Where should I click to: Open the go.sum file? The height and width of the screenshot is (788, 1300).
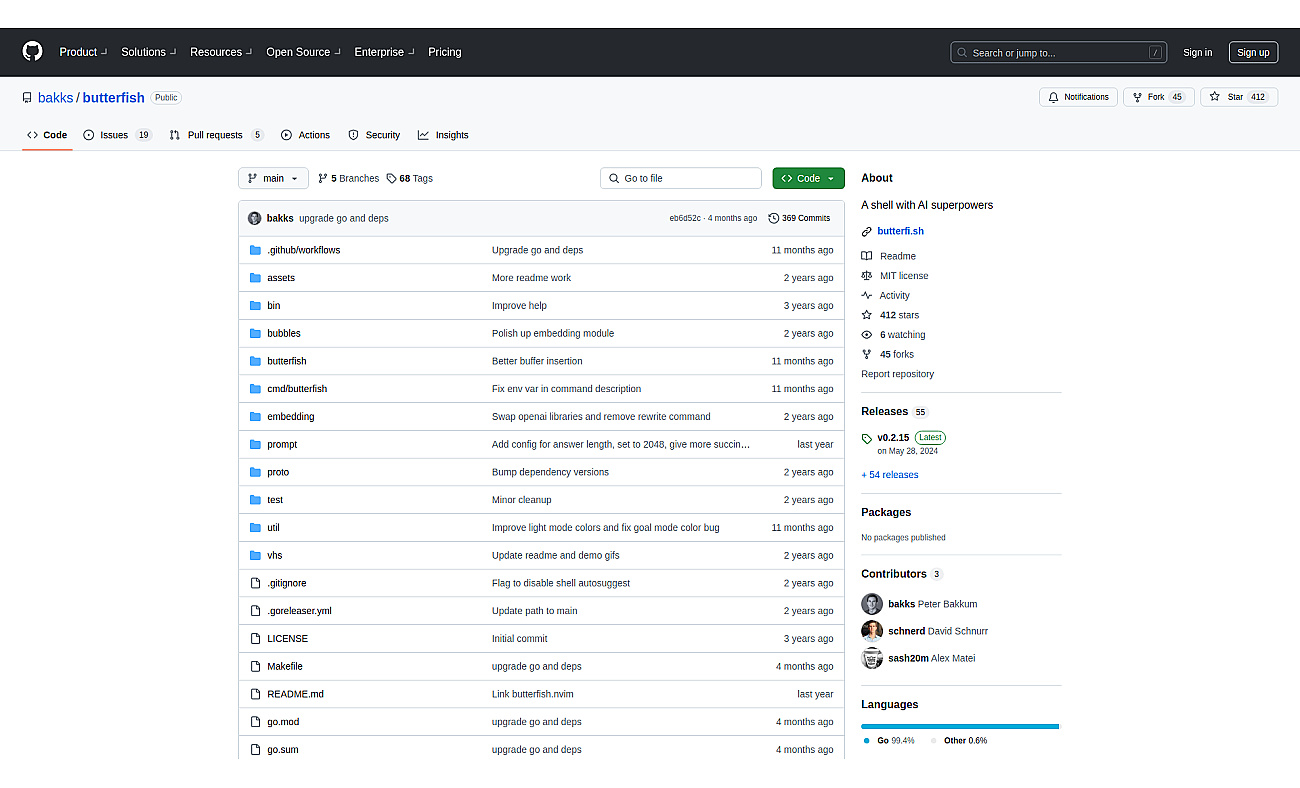click(282, 750)
